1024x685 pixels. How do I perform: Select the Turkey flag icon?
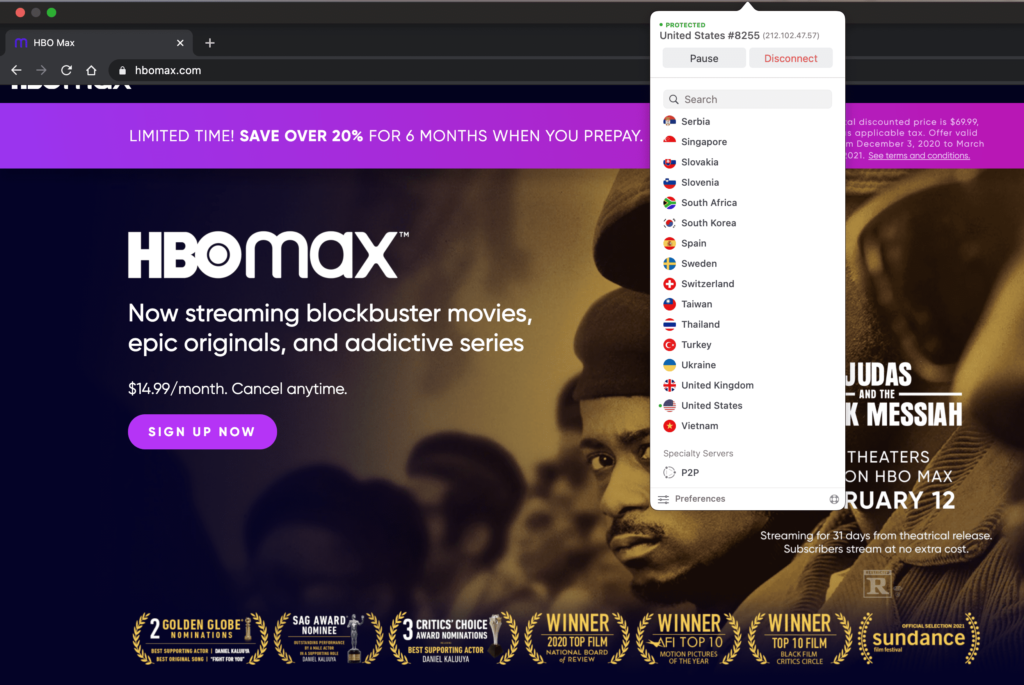(669, 344)
